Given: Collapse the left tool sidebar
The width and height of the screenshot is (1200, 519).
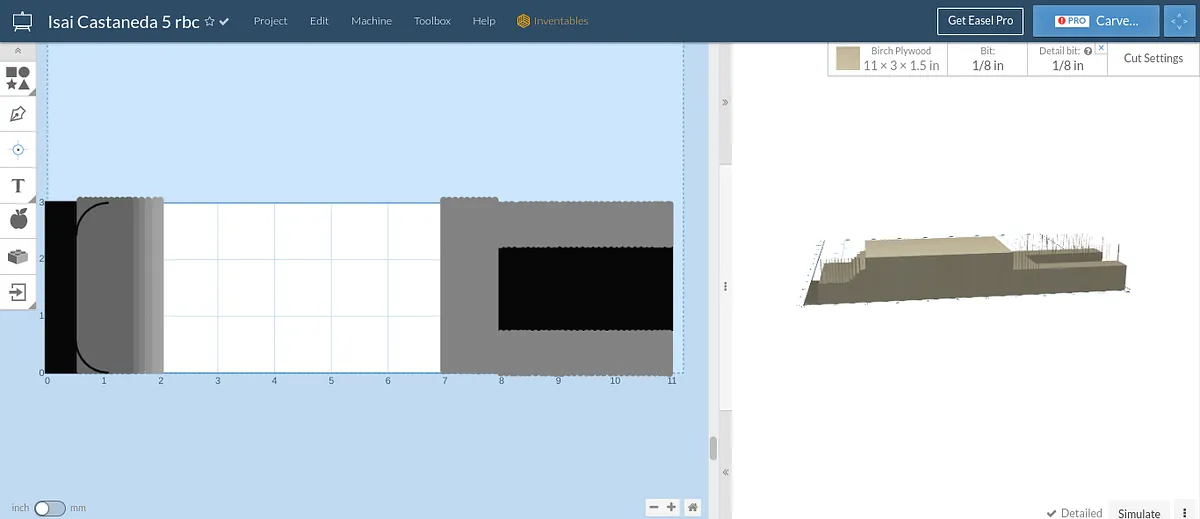Looking at the screenshot, I should point(17,50).
